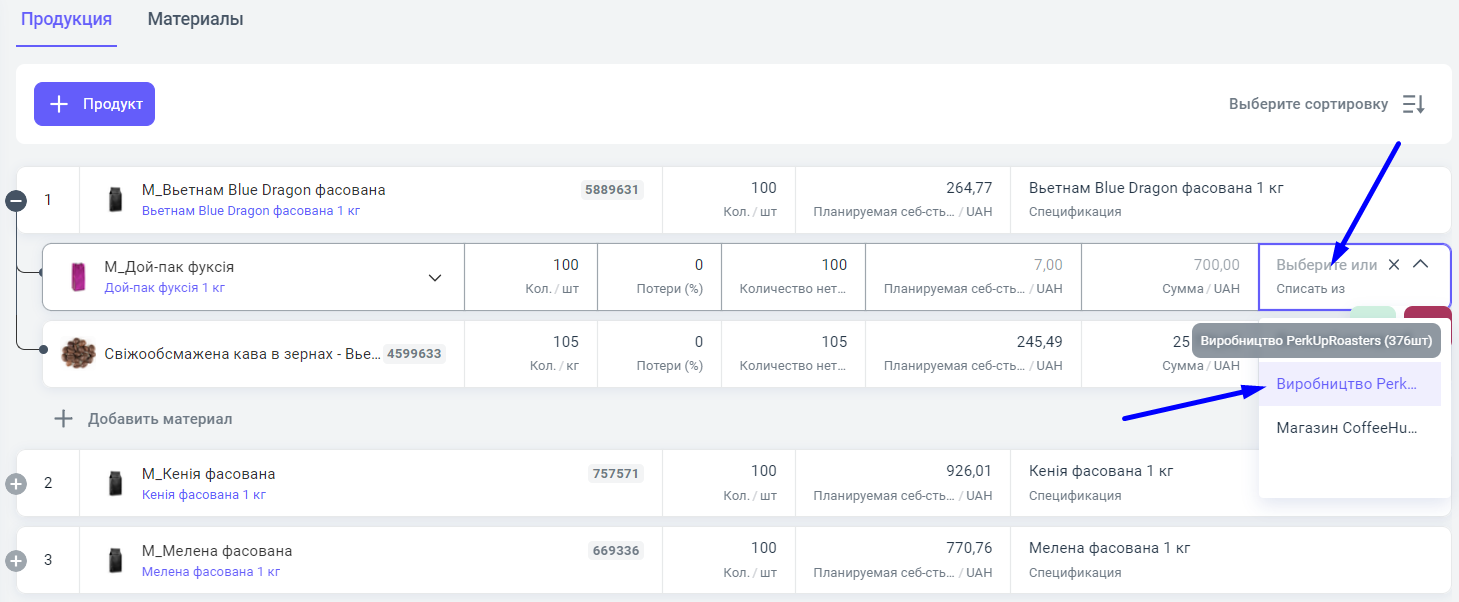Collapse product row 1 materials

point(16,201)
